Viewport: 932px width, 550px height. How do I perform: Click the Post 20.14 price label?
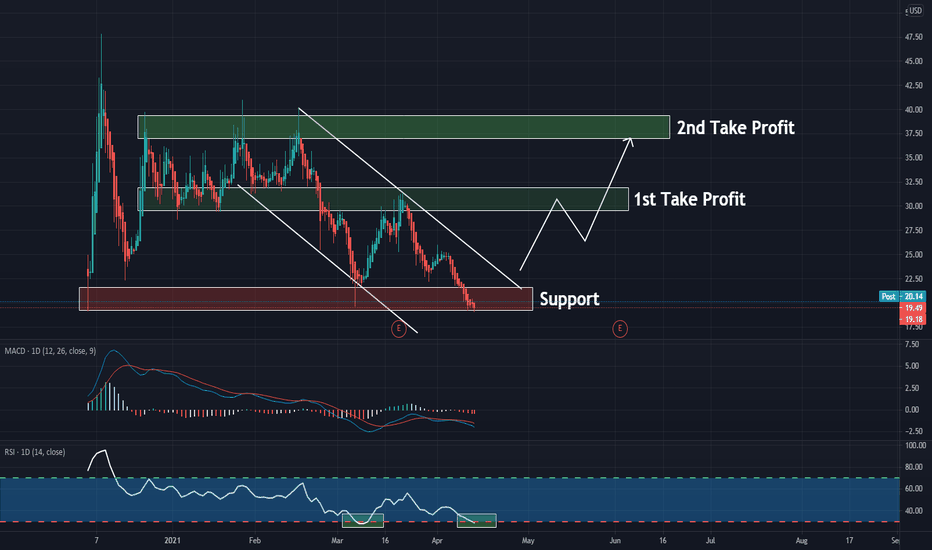(x=902, y=296)
